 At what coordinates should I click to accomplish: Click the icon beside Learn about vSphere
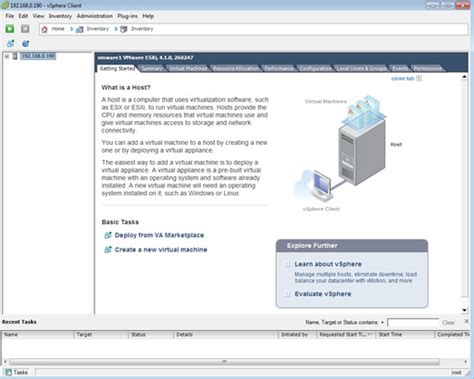pyautogui.click(x=287, y=264)
